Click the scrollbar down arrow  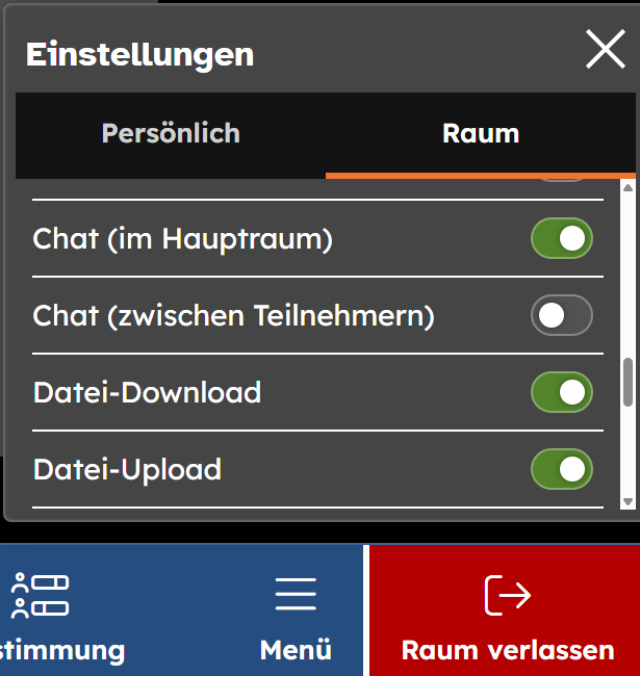pyautogui.click(x=628, y=501)
